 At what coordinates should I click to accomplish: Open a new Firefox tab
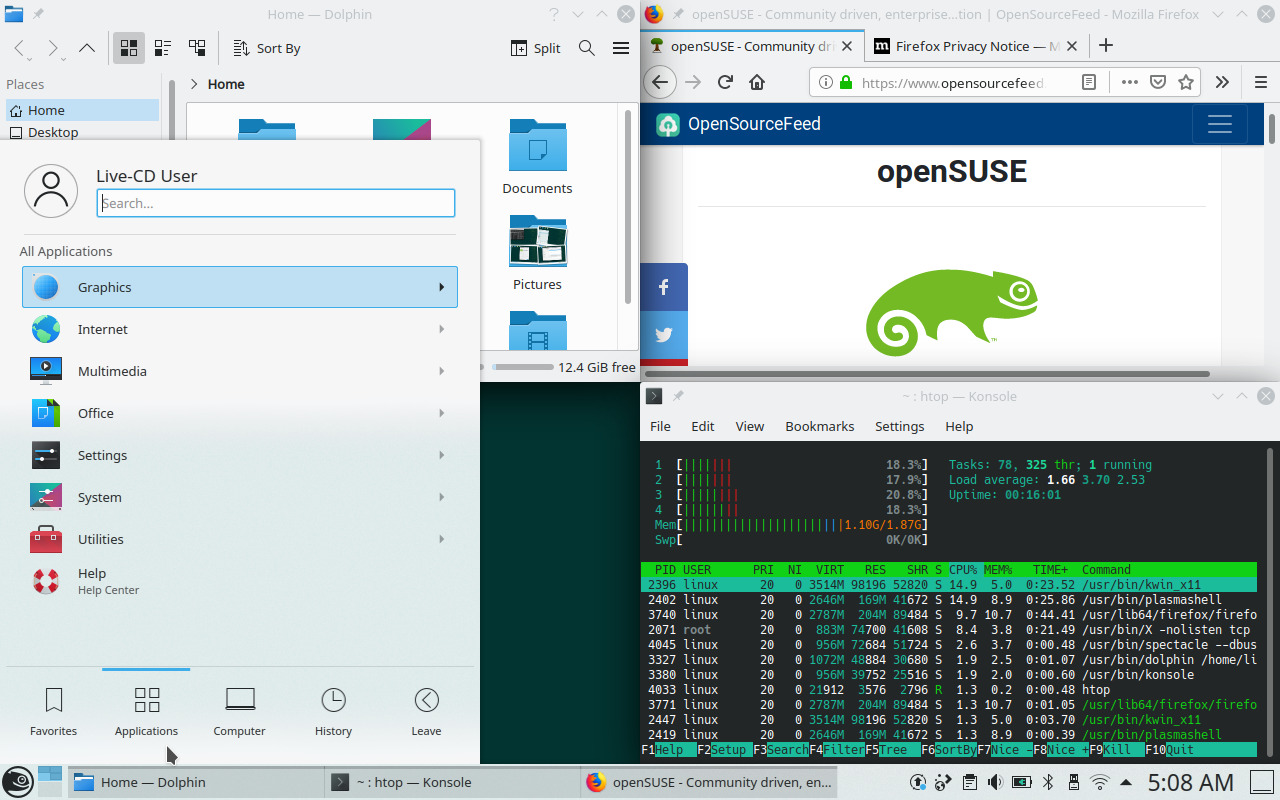coord(1105,46)
